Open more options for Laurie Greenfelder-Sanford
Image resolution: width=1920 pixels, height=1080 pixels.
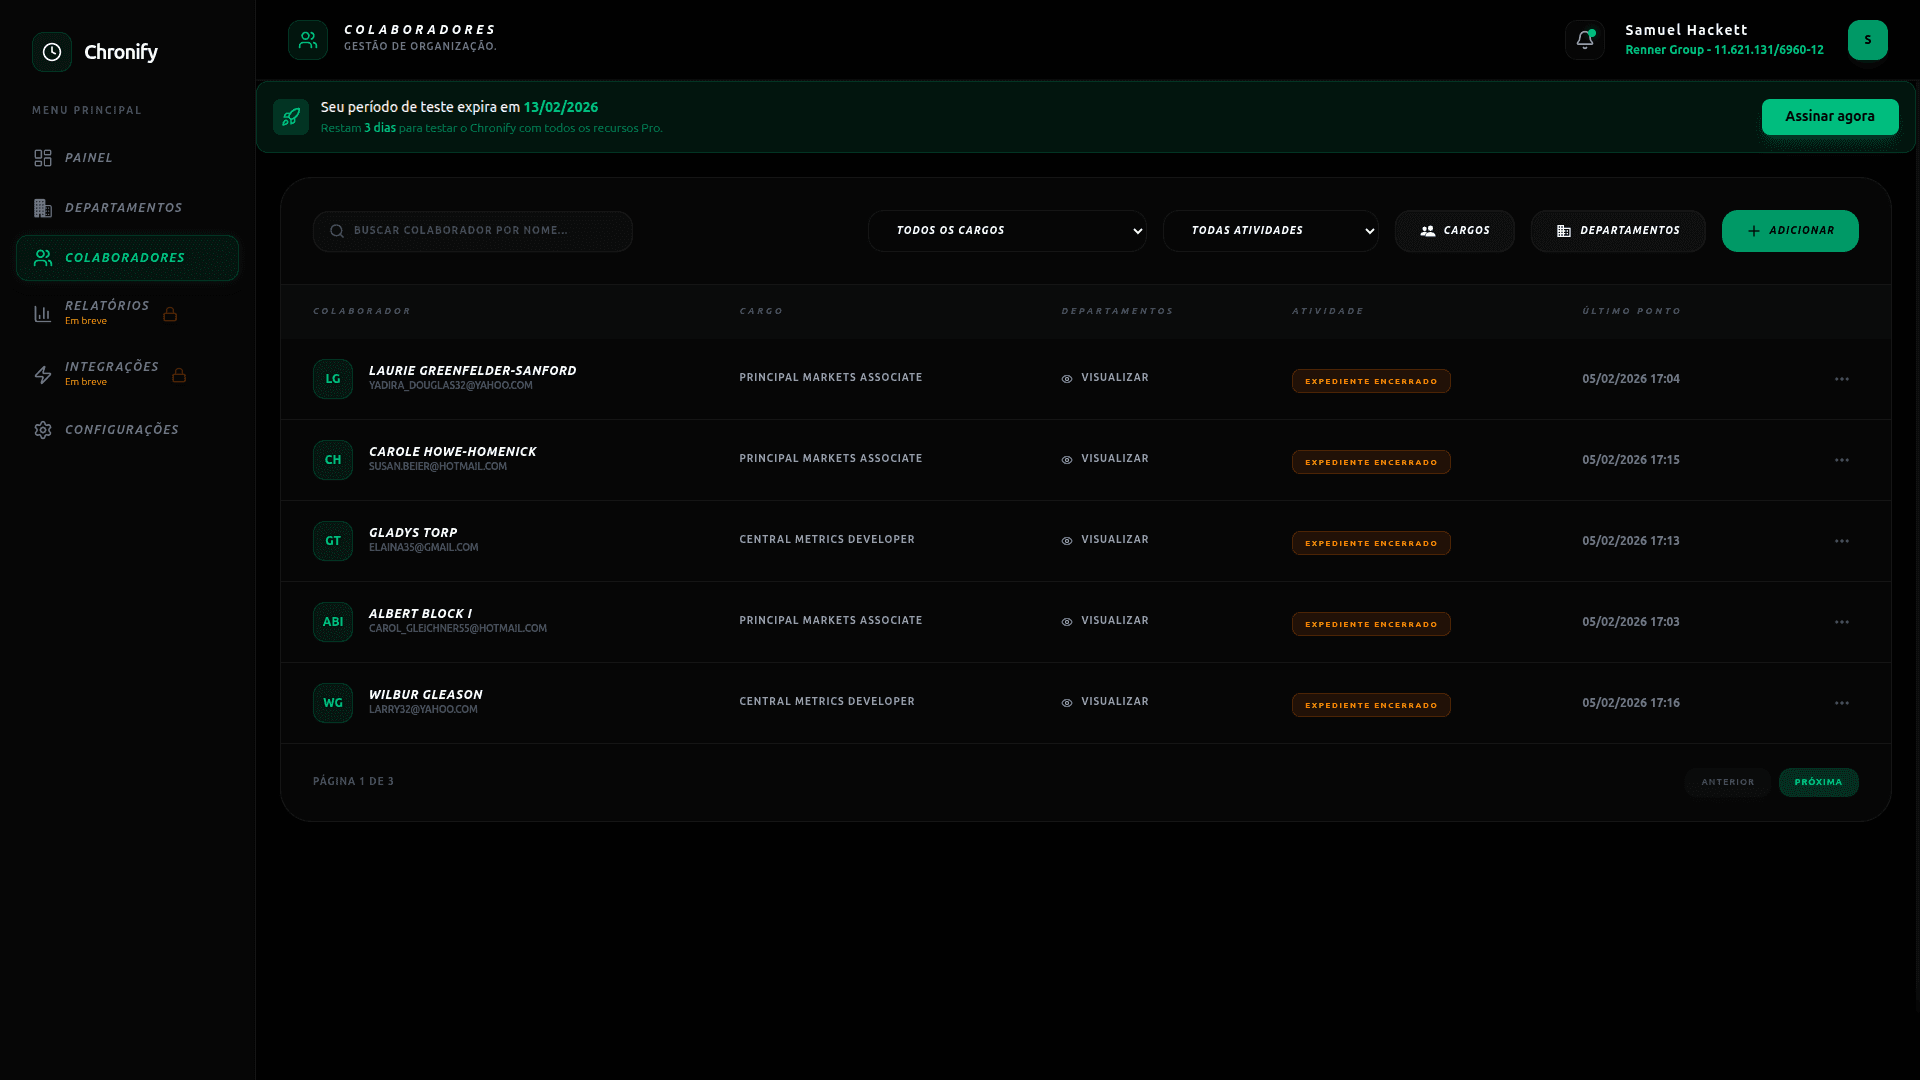coord(1841,379)
